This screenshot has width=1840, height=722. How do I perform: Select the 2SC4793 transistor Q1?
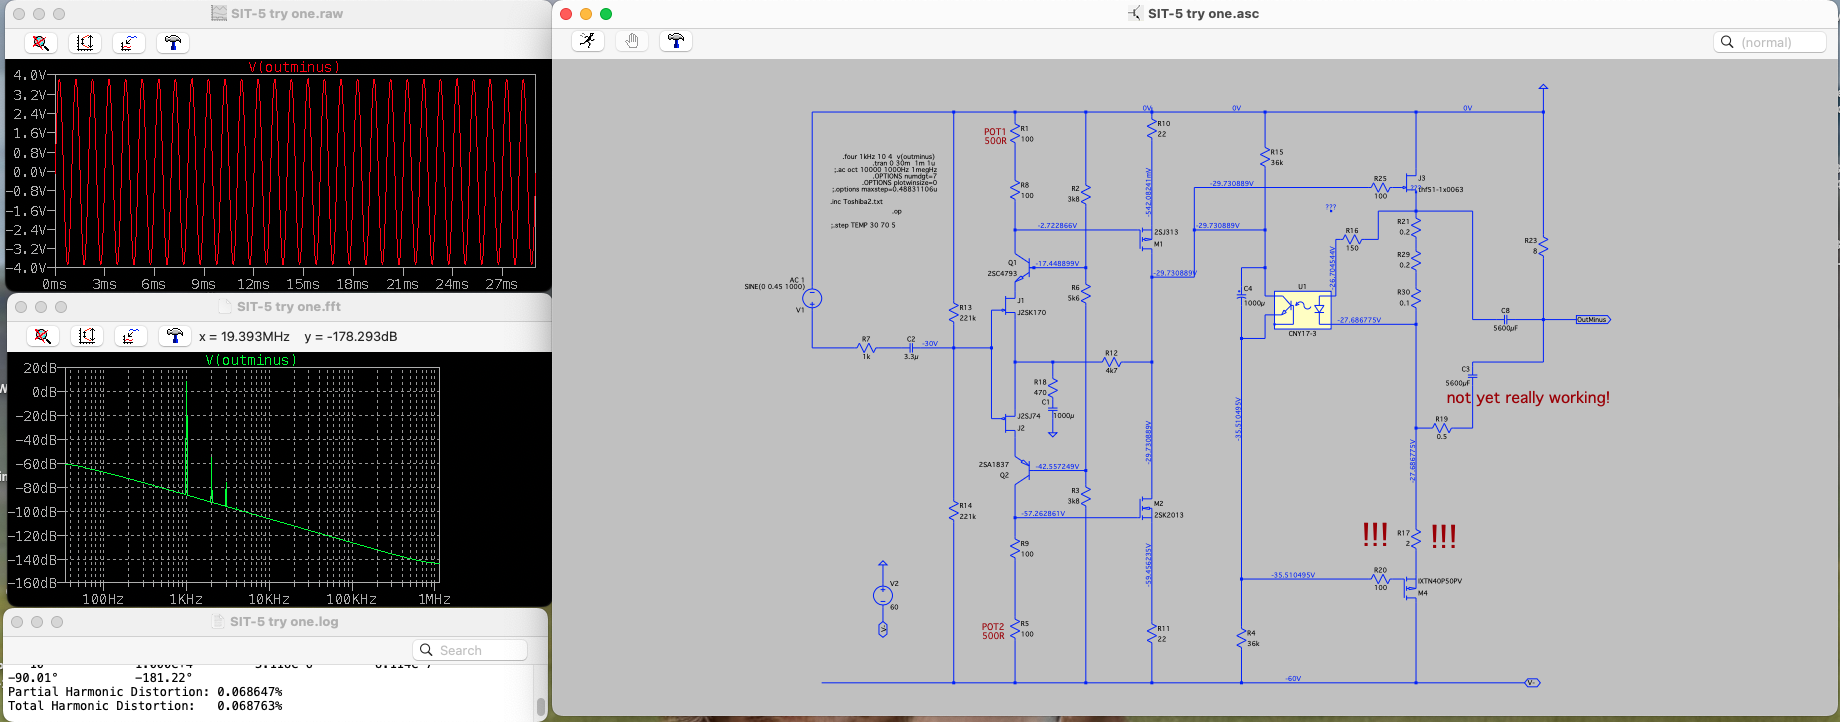1022,269
